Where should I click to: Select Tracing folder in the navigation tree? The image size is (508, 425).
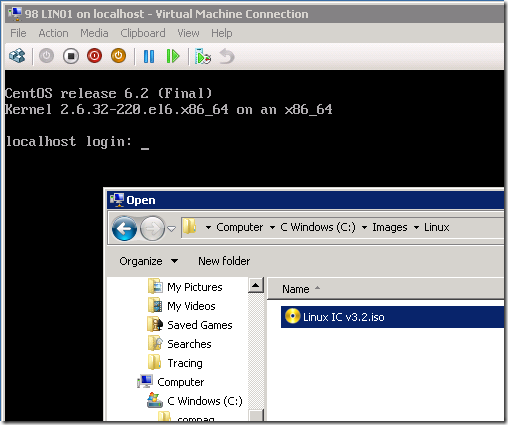(x=185, y=363)
